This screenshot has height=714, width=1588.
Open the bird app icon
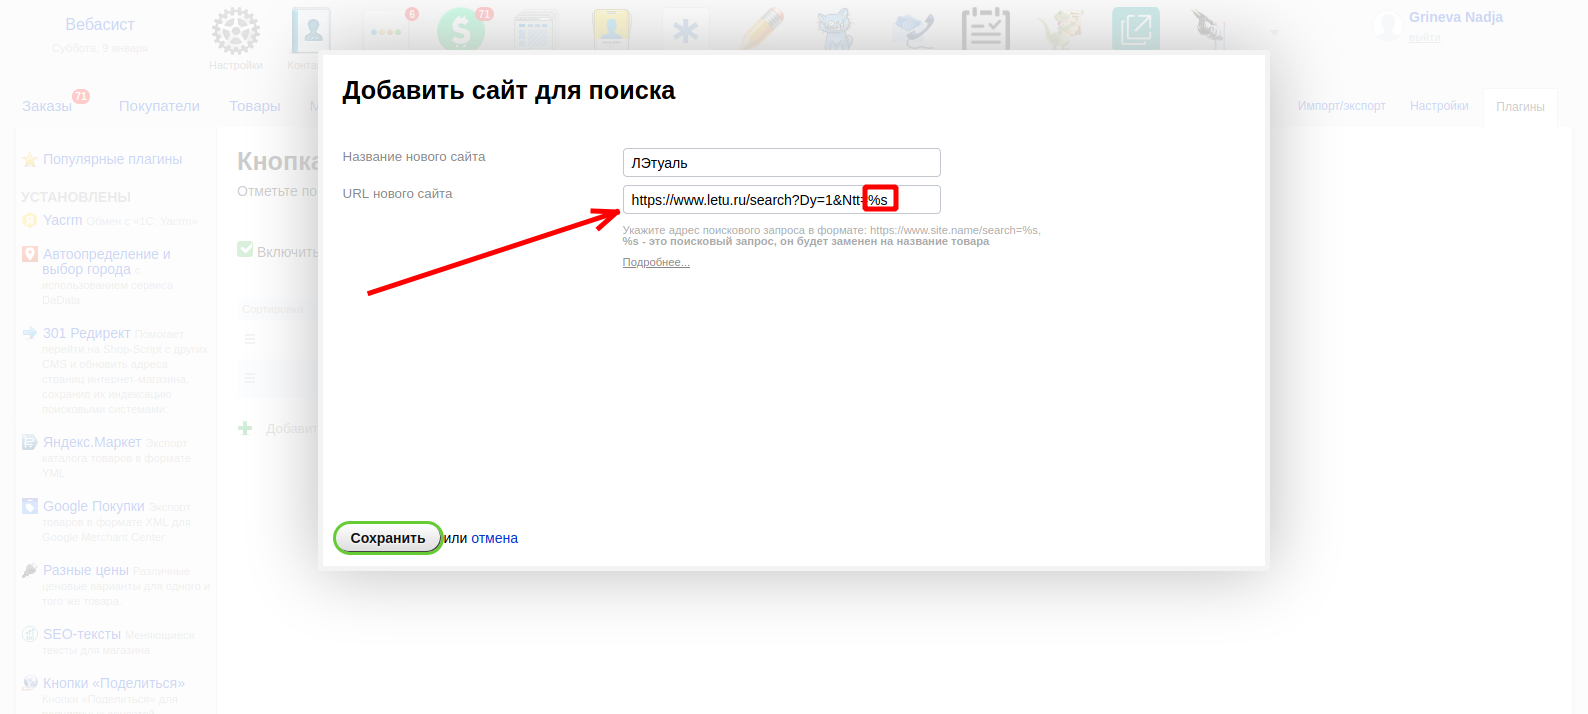click(1211, 32)
